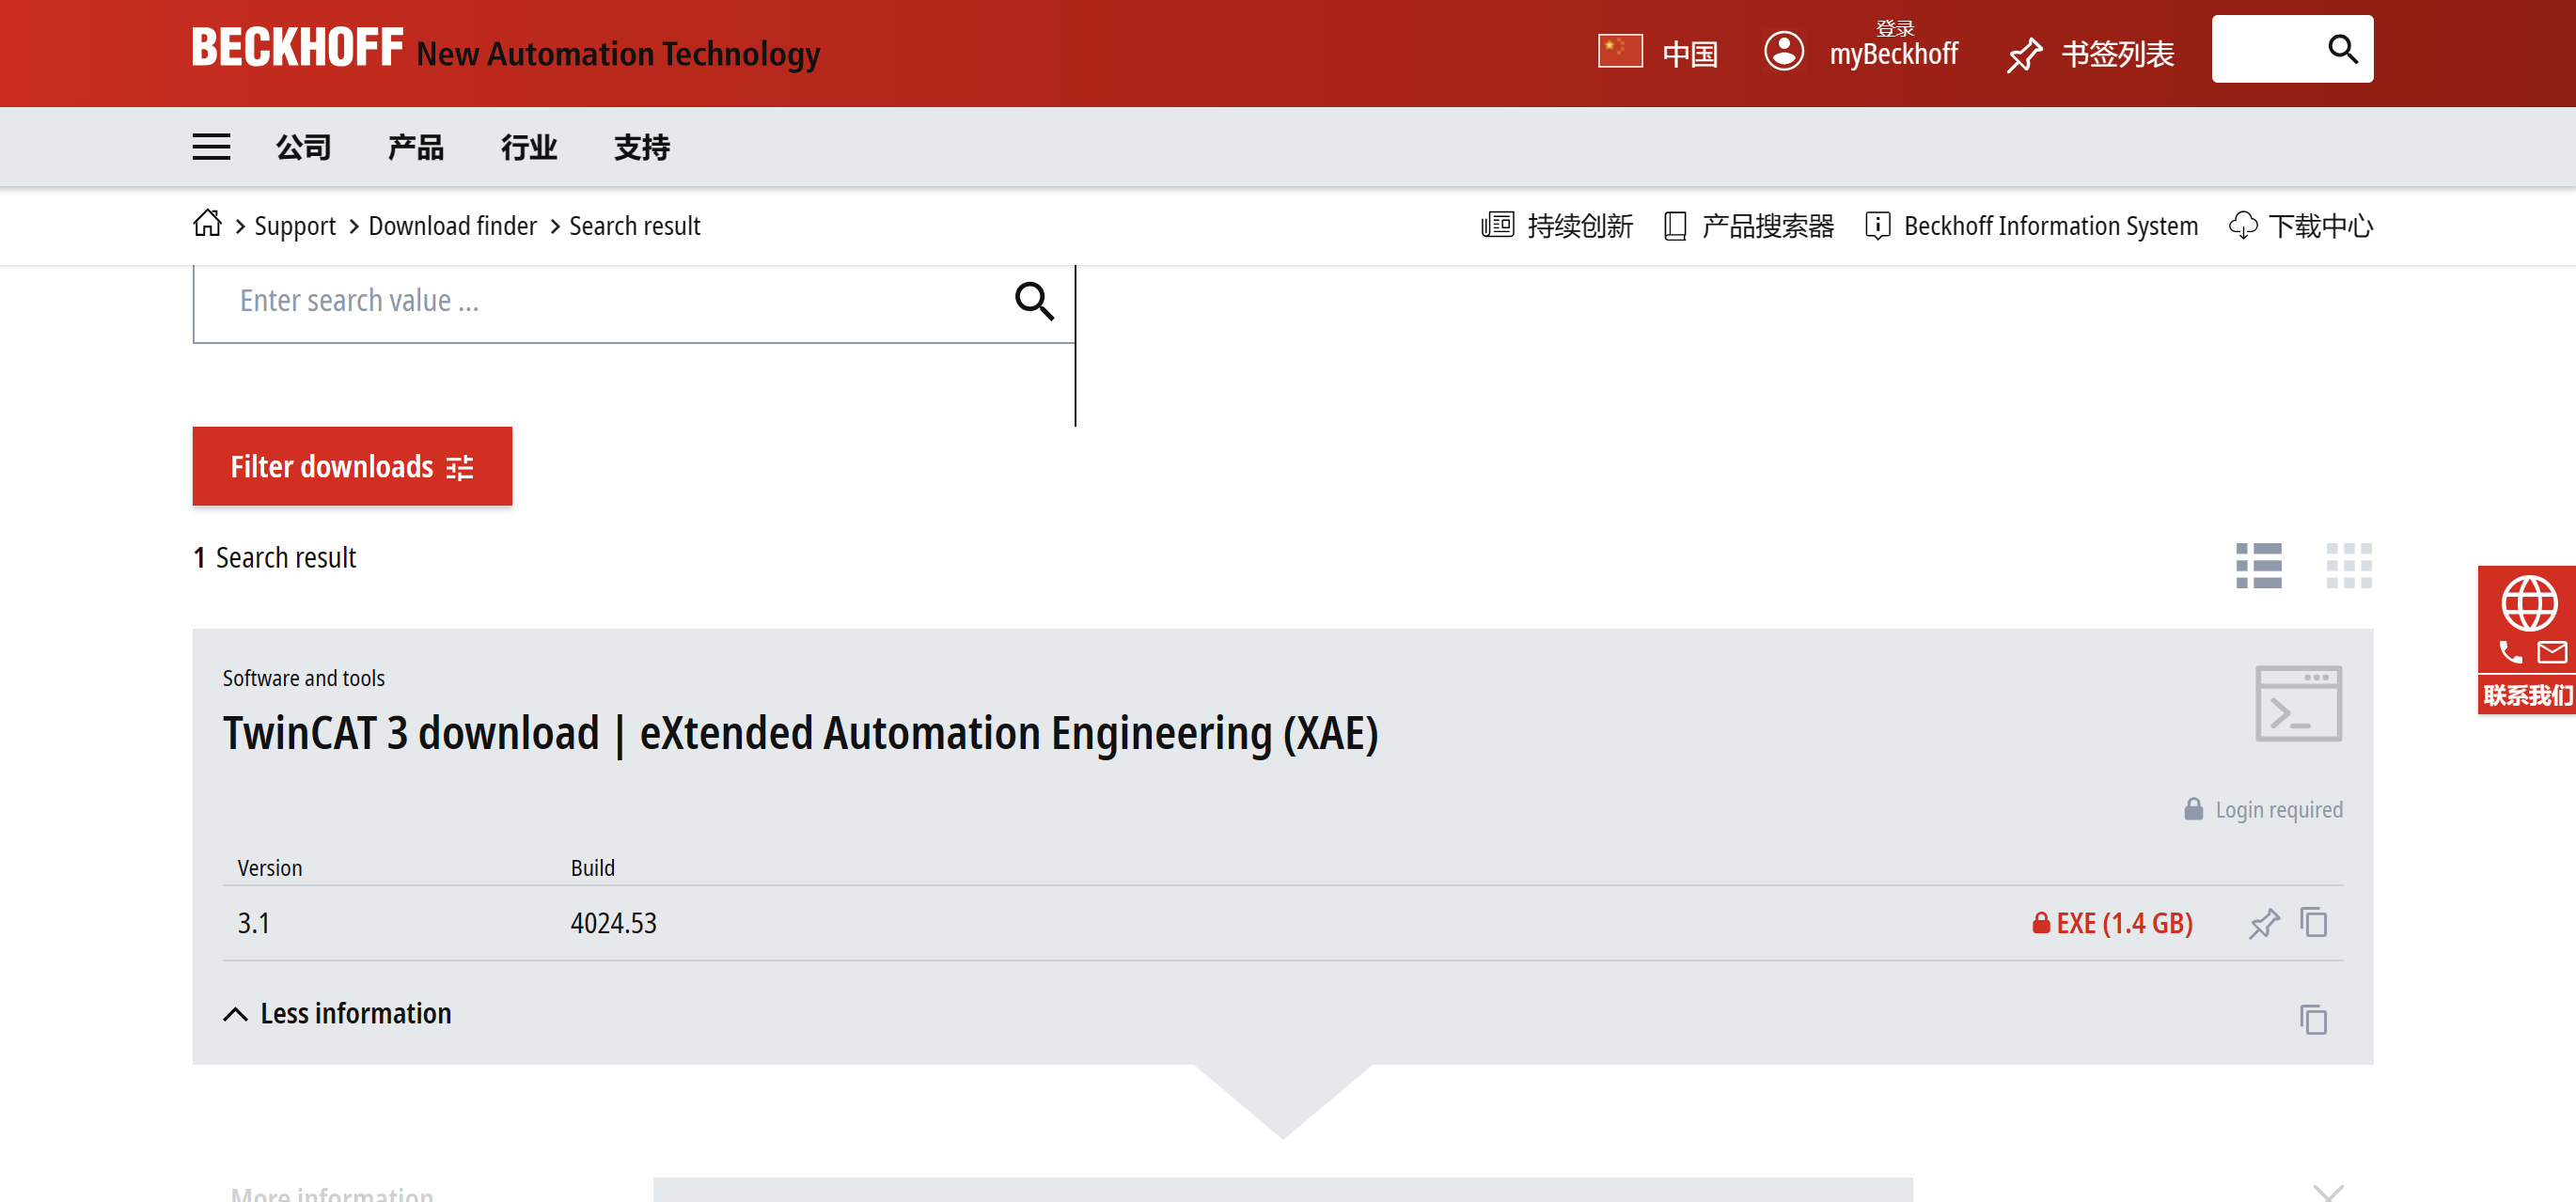Image resolution: width=2576 pixels, height=1202 pixels.
Task: Click the globe contact icon
Action: [x=2529, y=602]
